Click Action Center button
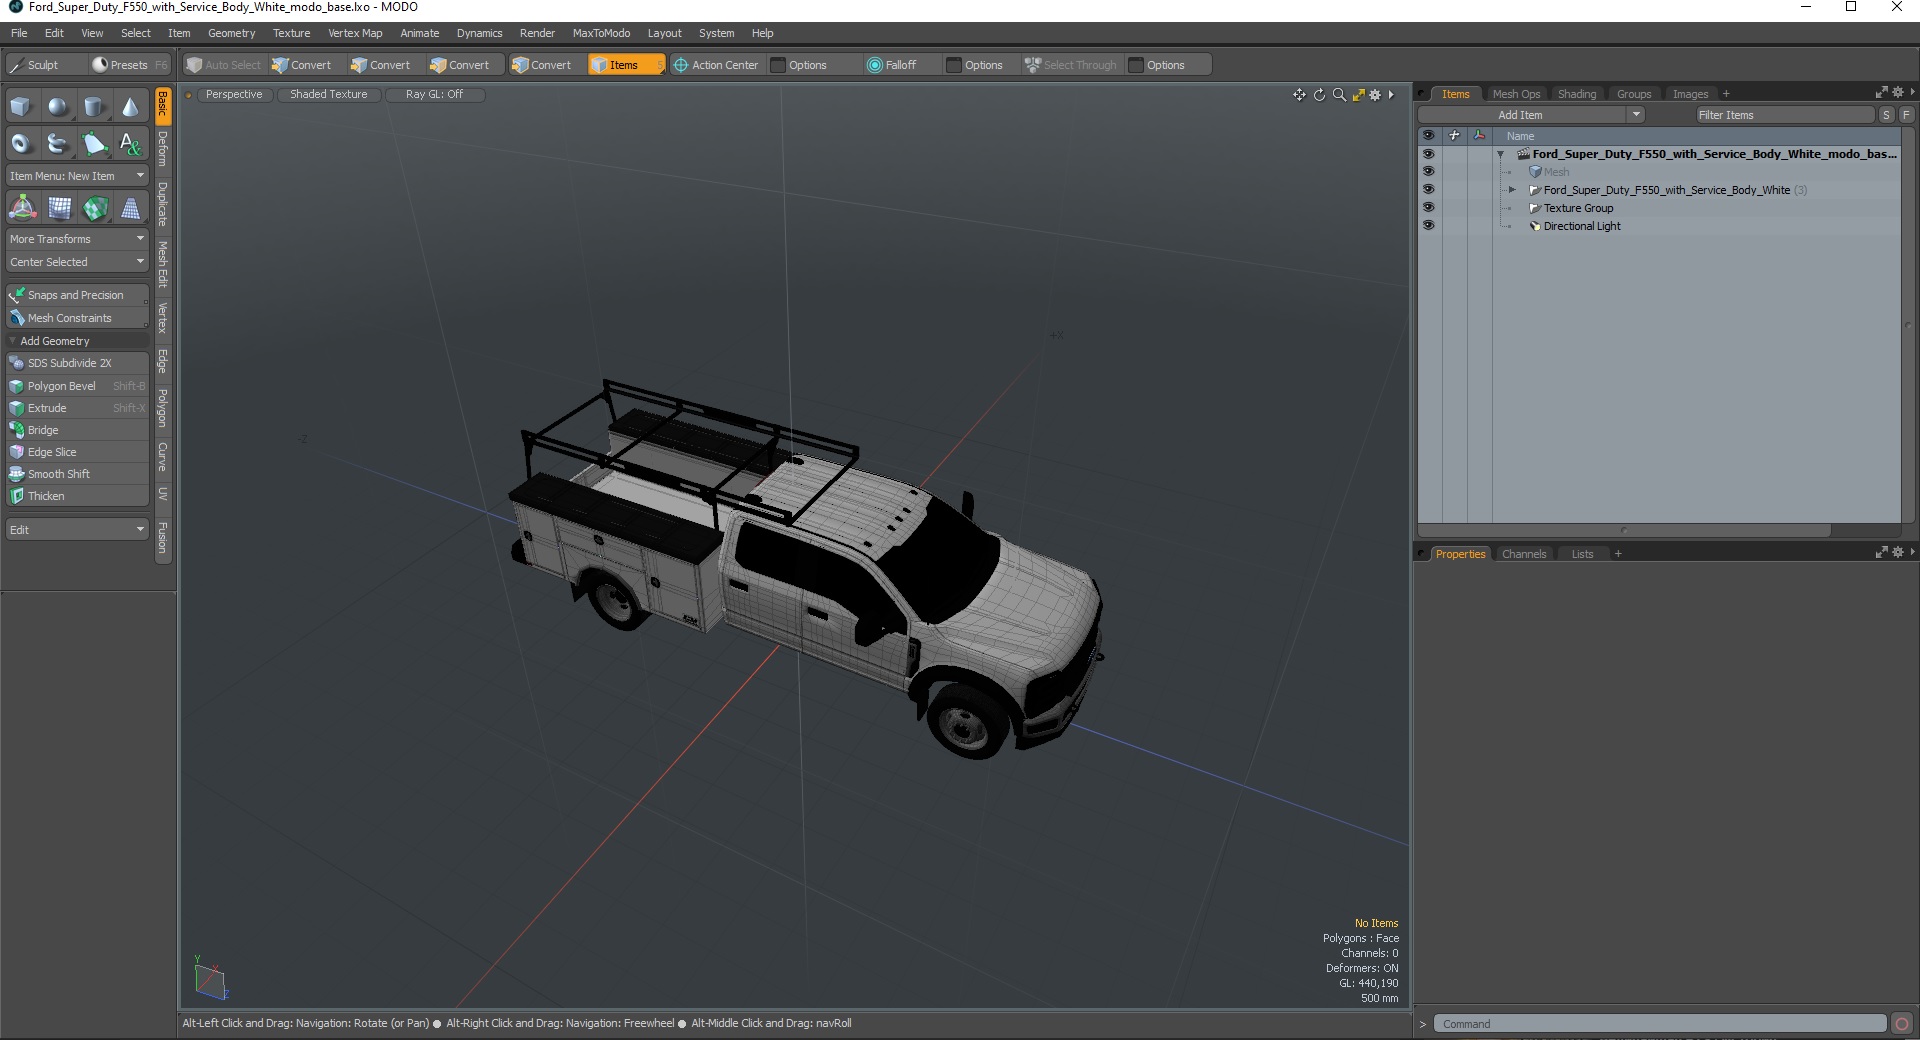 tap(717, 65)
